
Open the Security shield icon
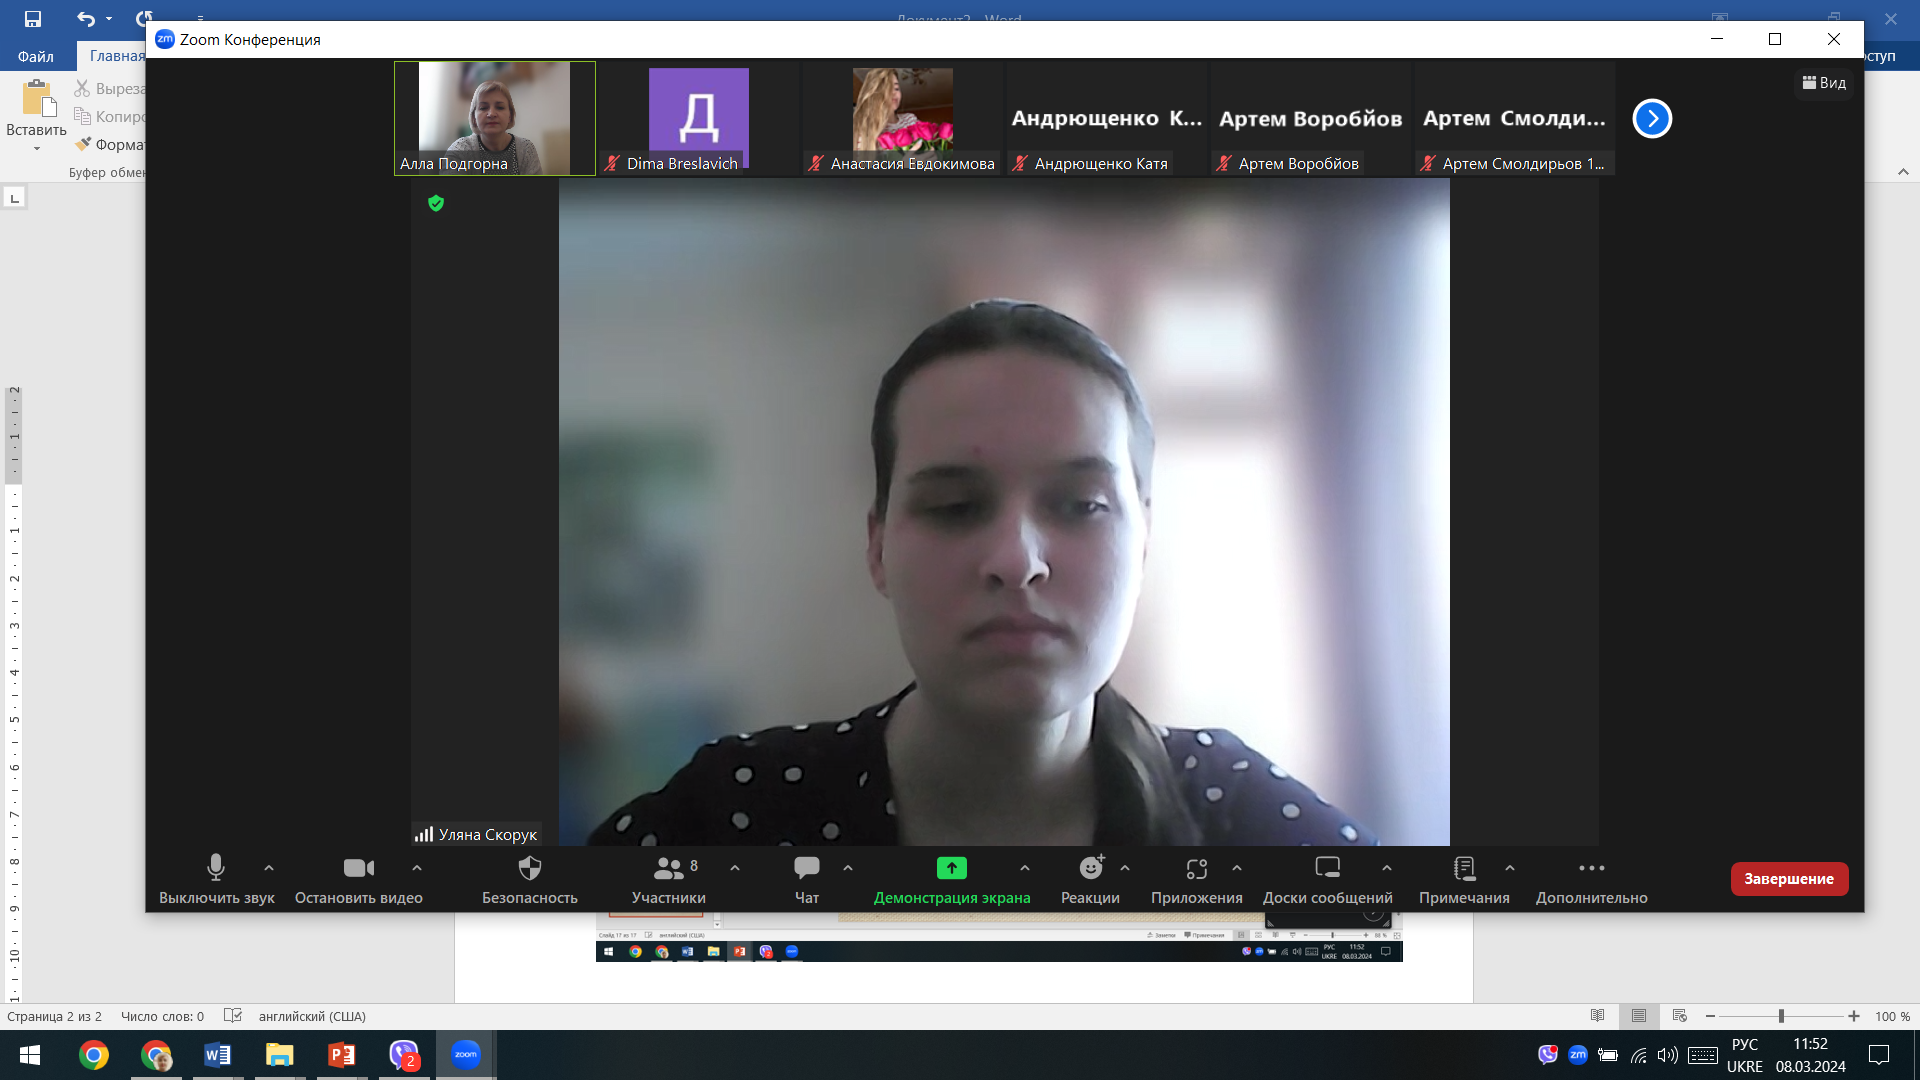tap(530, 868)
